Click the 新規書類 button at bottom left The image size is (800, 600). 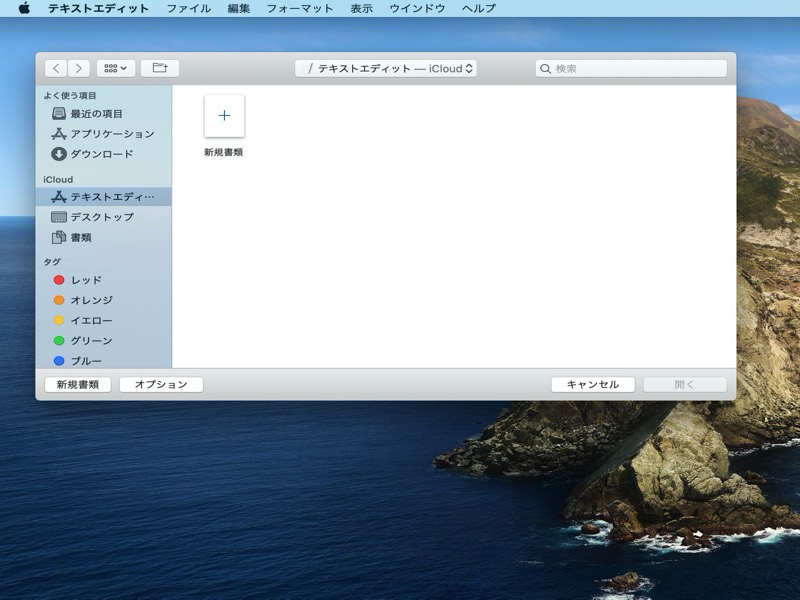78,385
